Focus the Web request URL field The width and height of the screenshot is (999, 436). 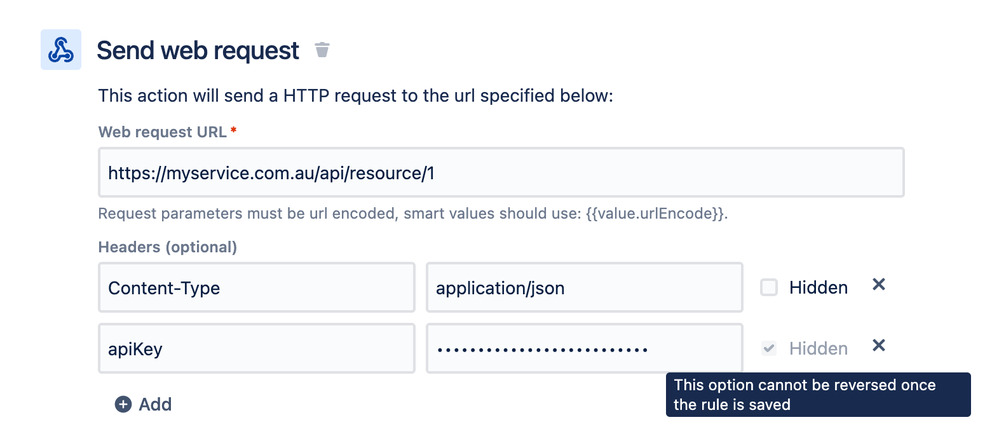click(x=501, y=172)
